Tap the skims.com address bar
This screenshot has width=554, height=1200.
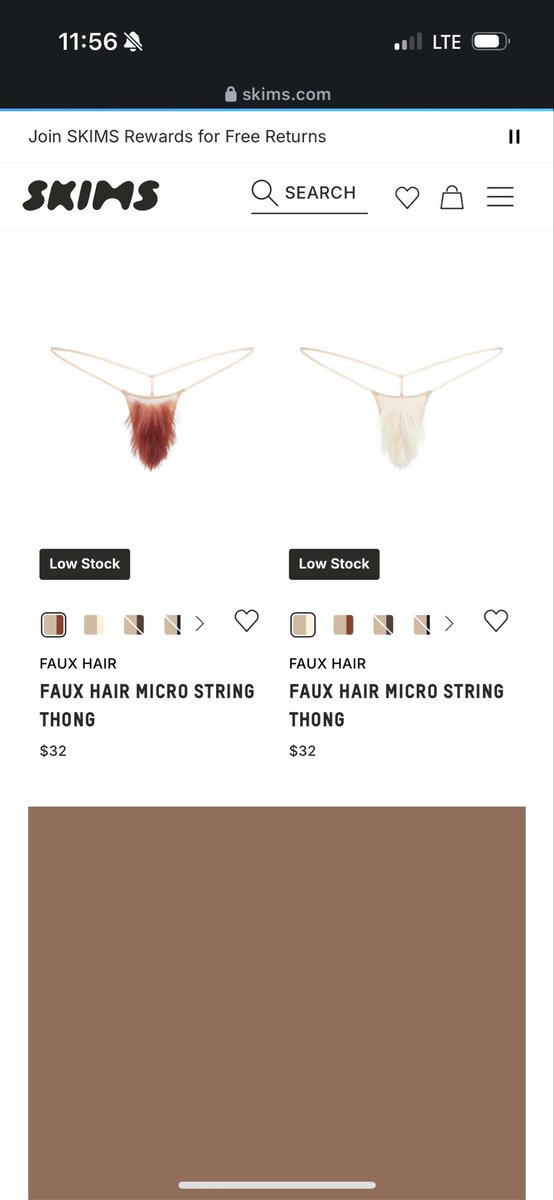click(277, 94)
